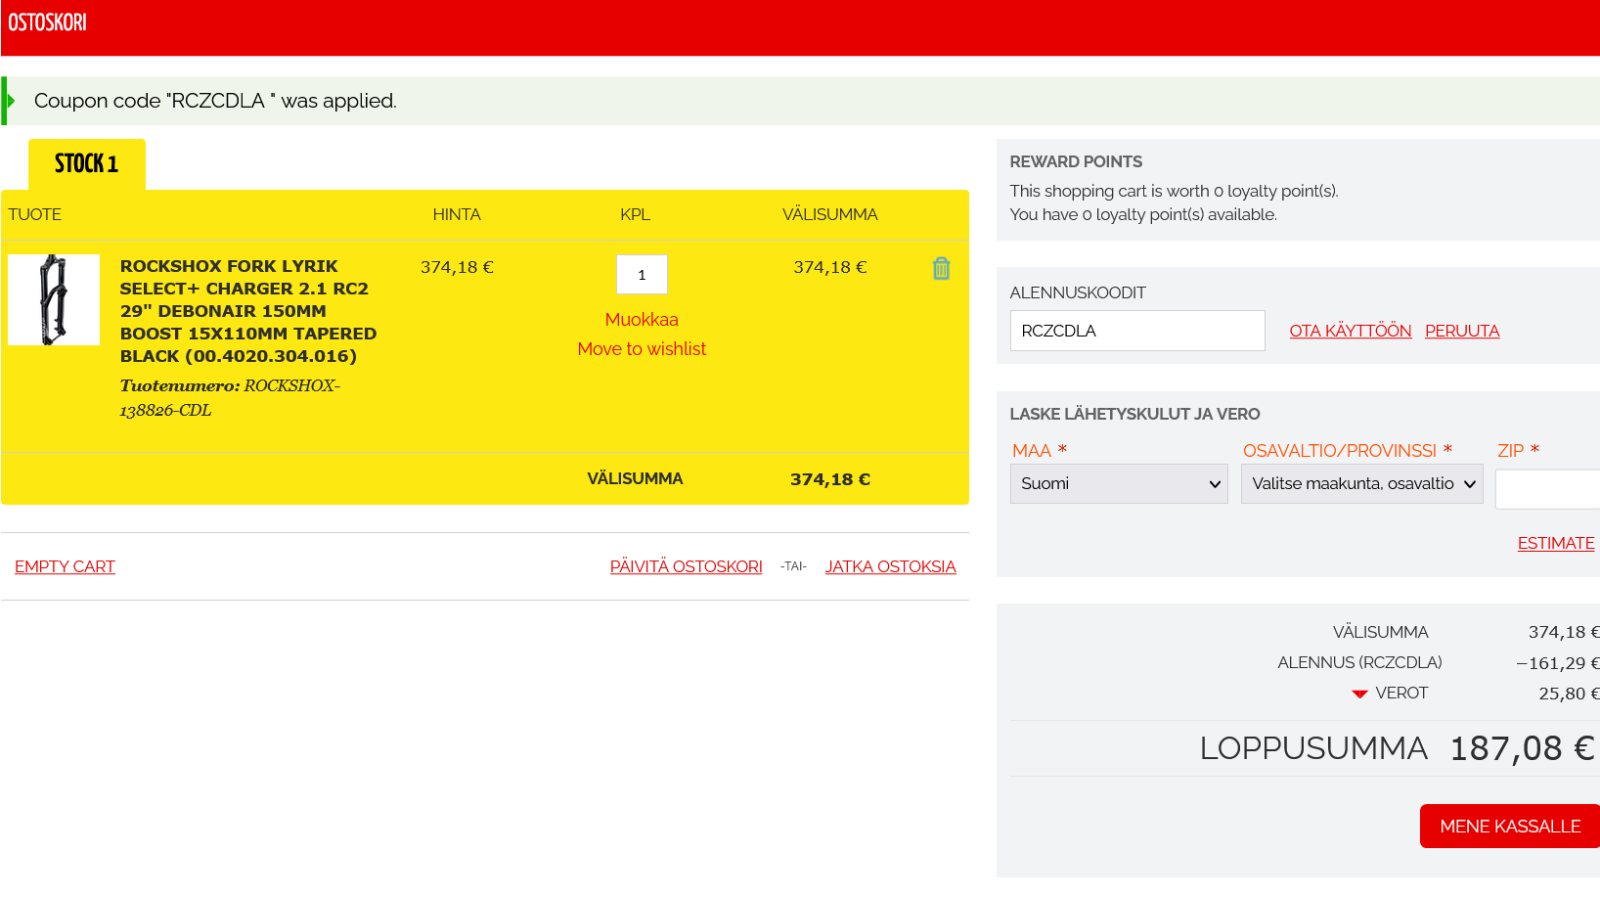Image resolution: width=1600 pixels, height=897 pixels.
Task: Click the Estimate shipping link
Action: [x=1555, y=543]
